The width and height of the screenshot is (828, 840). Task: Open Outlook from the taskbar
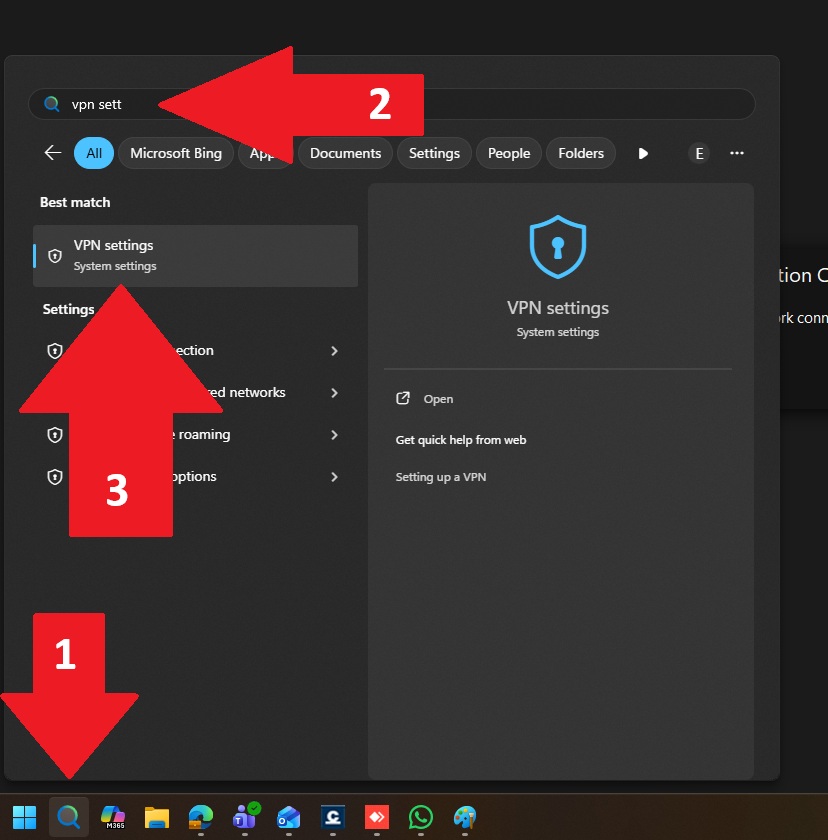click(289, 817)
